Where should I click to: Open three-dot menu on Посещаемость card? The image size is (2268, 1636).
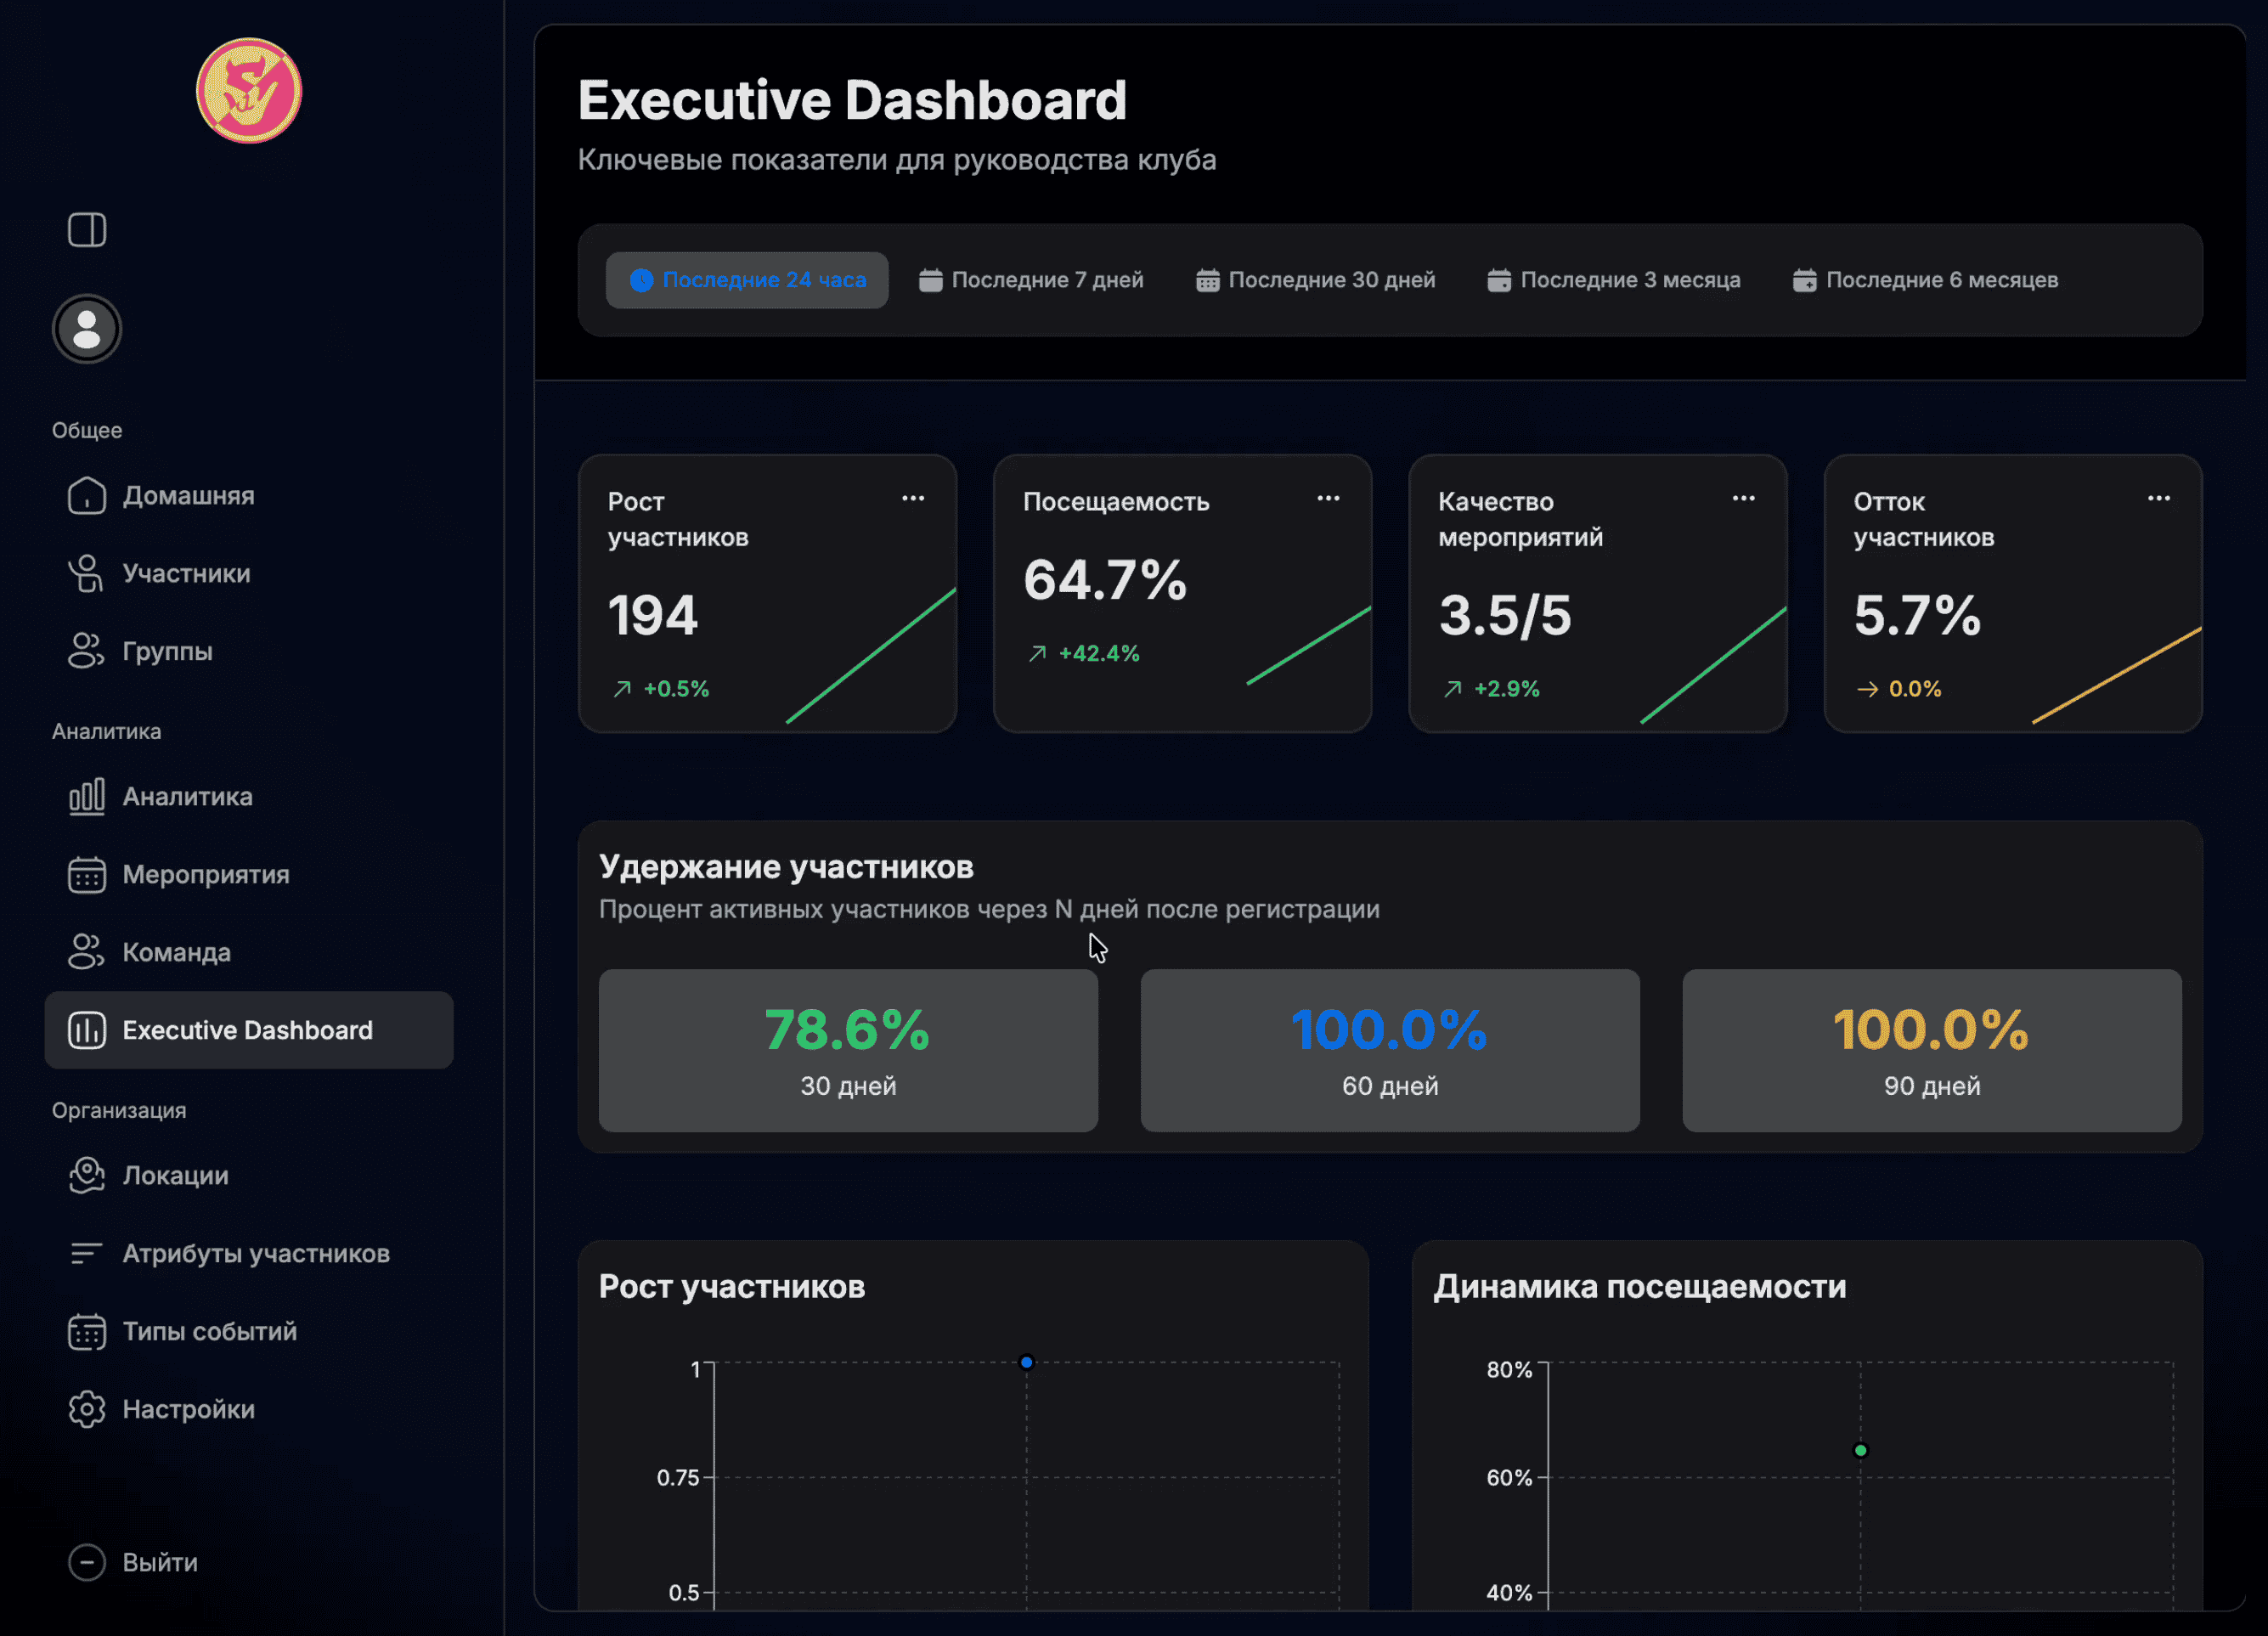(x=1328, y=498)
